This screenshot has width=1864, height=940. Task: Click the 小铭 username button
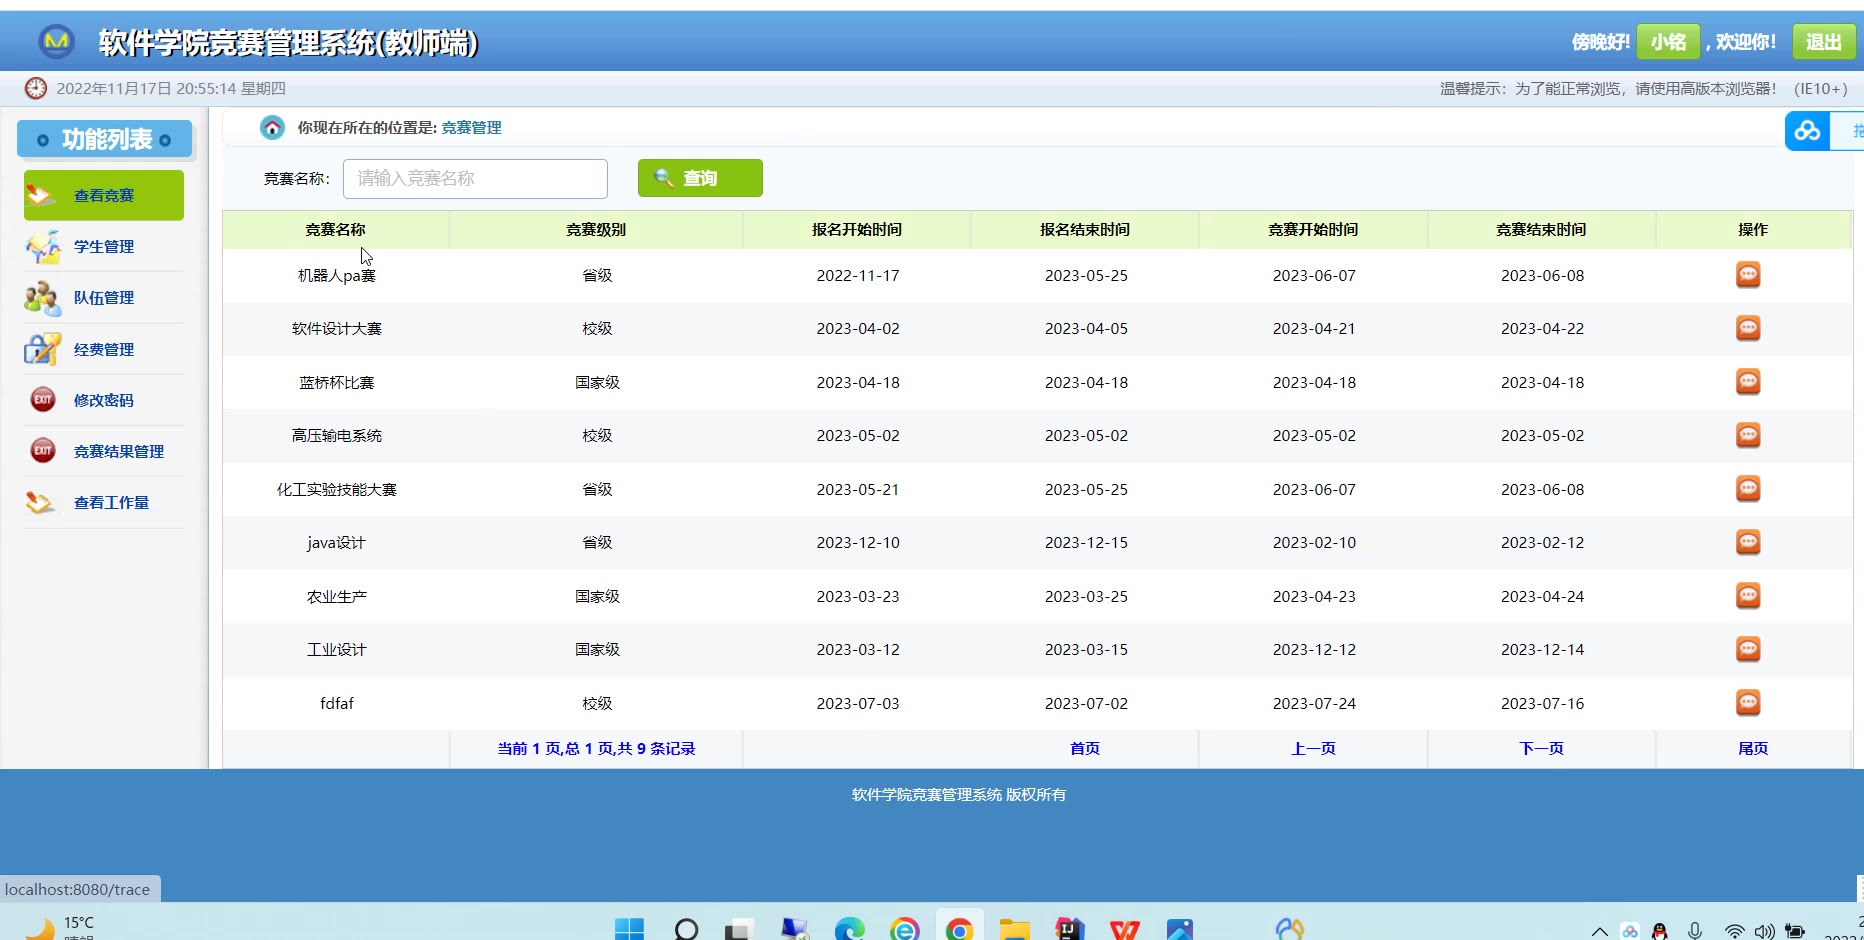pyautogui.click(x=1668, y=42)
